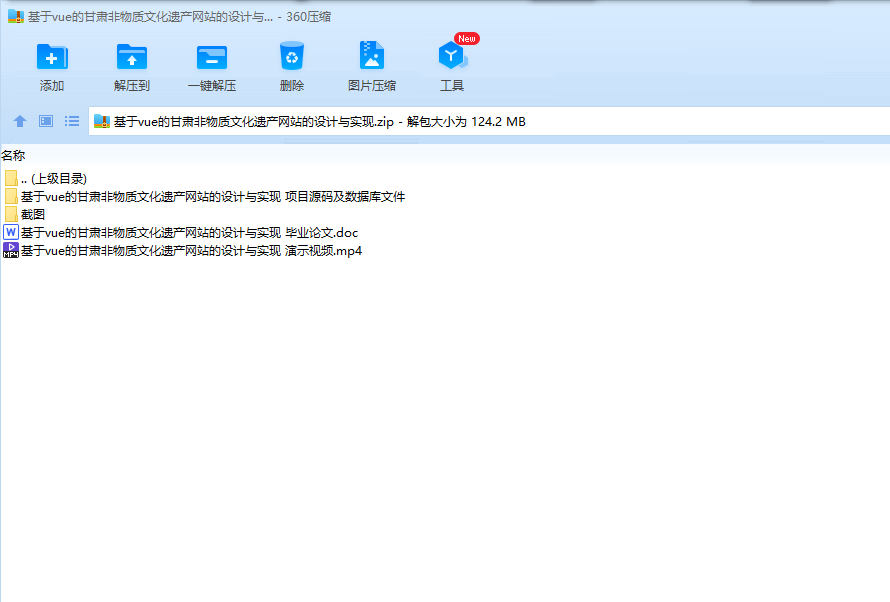The image size is (890, 602).
Task: Select the '.. (上级目录)' entry
Action: coord(54,179)
